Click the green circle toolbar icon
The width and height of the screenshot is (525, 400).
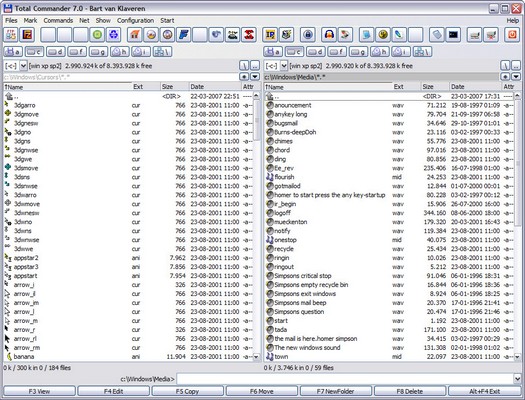pos(97,35)
